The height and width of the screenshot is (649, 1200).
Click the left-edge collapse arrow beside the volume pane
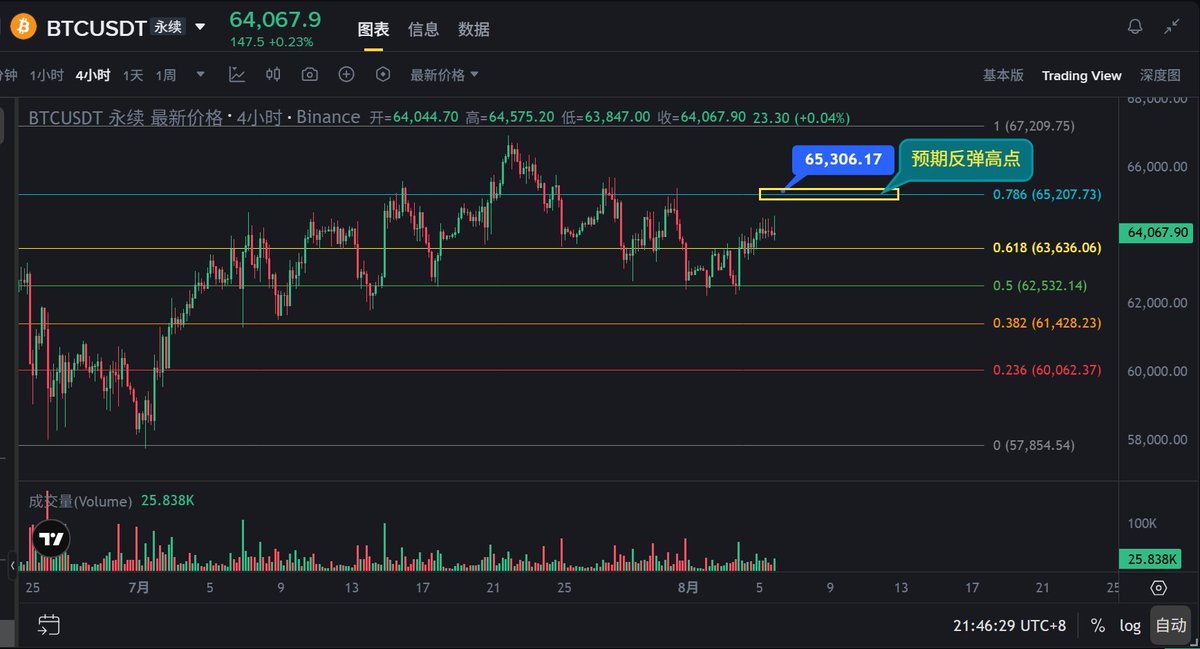pyautogui.click(x=13, y=565)
